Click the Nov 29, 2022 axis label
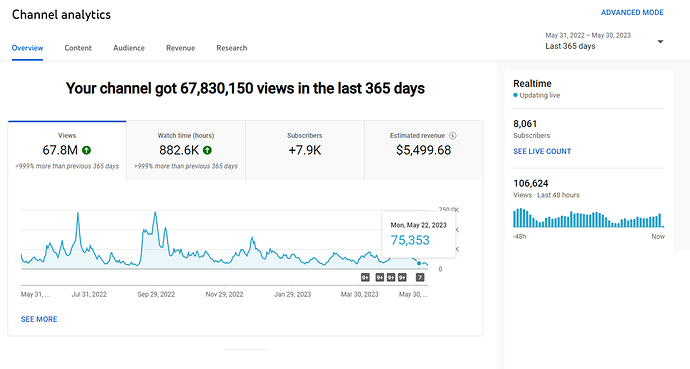The width and height of the screenshot is (690, 369). pos(224,295)
